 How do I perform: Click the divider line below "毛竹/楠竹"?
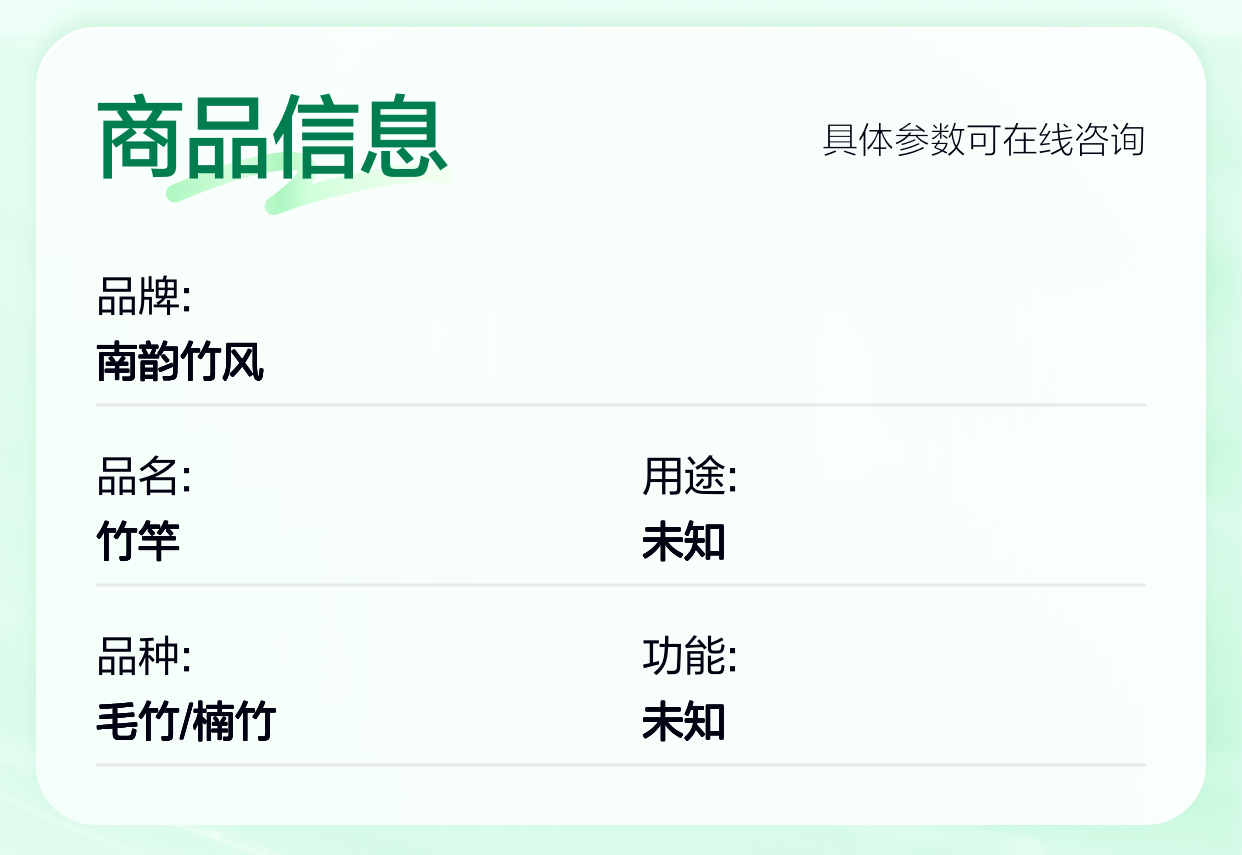point(620,765)
